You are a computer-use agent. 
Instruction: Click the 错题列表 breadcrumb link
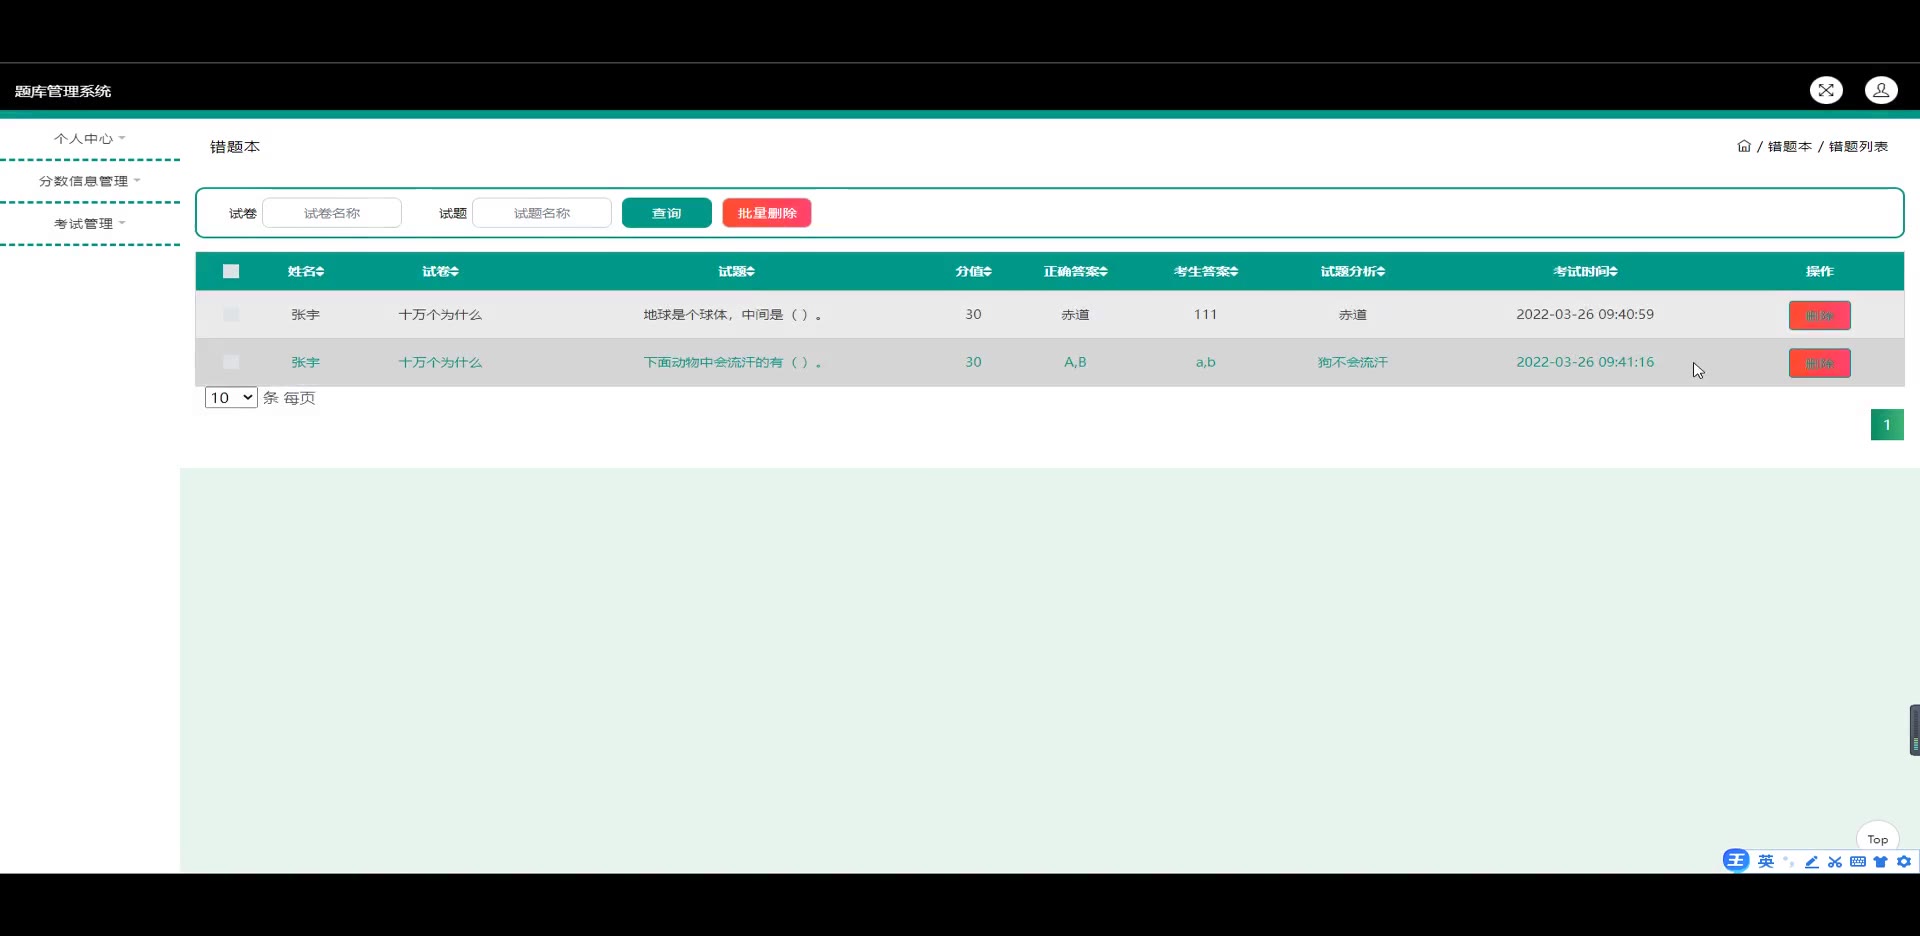coord(1858,146)
